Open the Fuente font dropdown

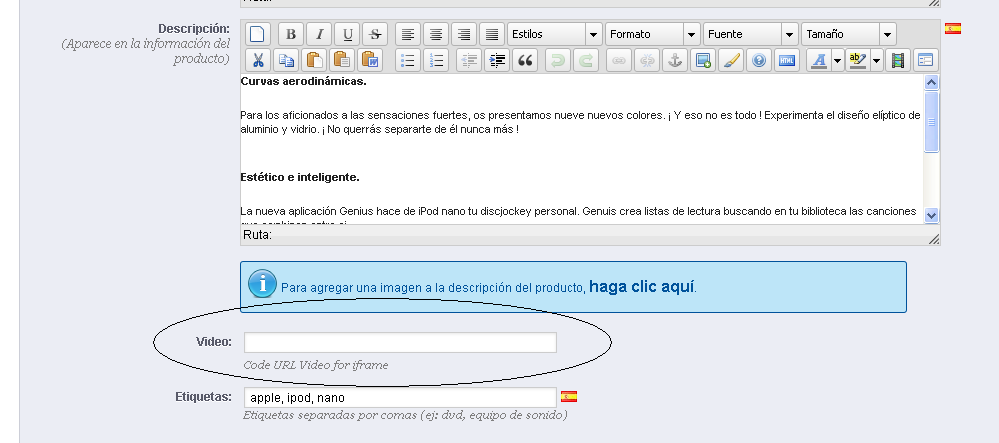coord(751,34)
